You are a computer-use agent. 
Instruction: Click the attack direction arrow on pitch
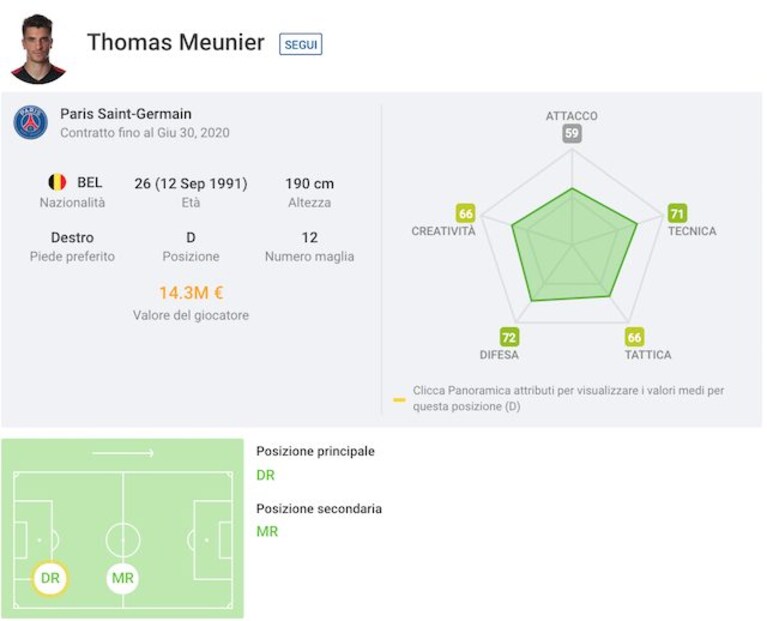(123, 453)
